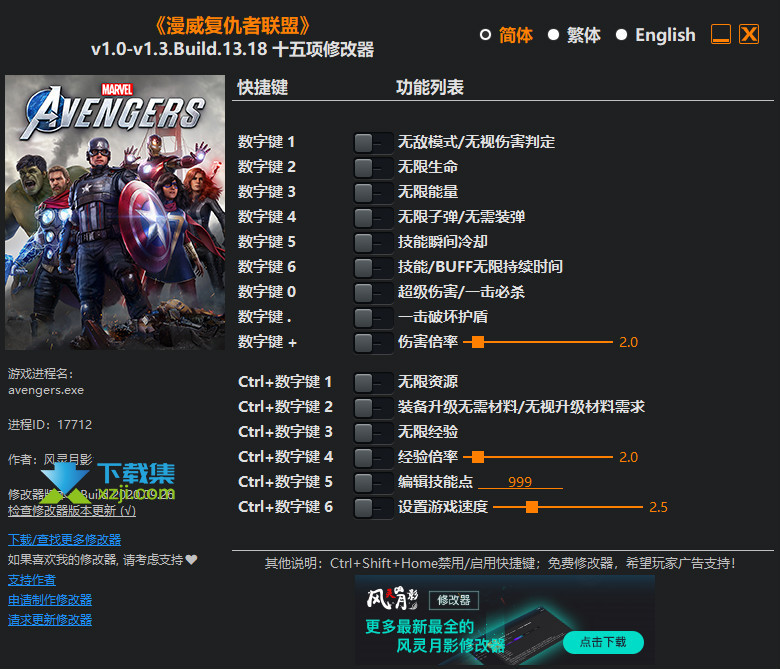Enable the 无限生命 toggle
The image size is (780, 669).
(x=373, y=168)
